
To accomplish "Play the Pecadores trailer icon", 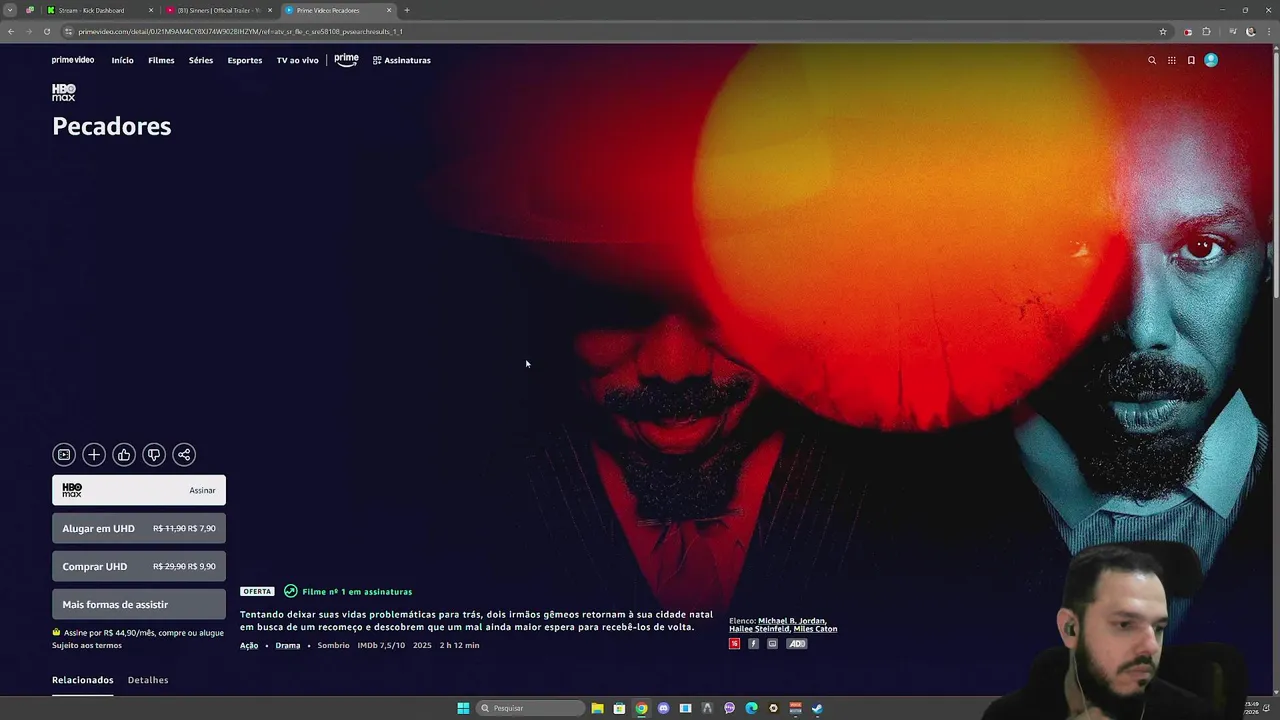I will click(x=64, y=455).
